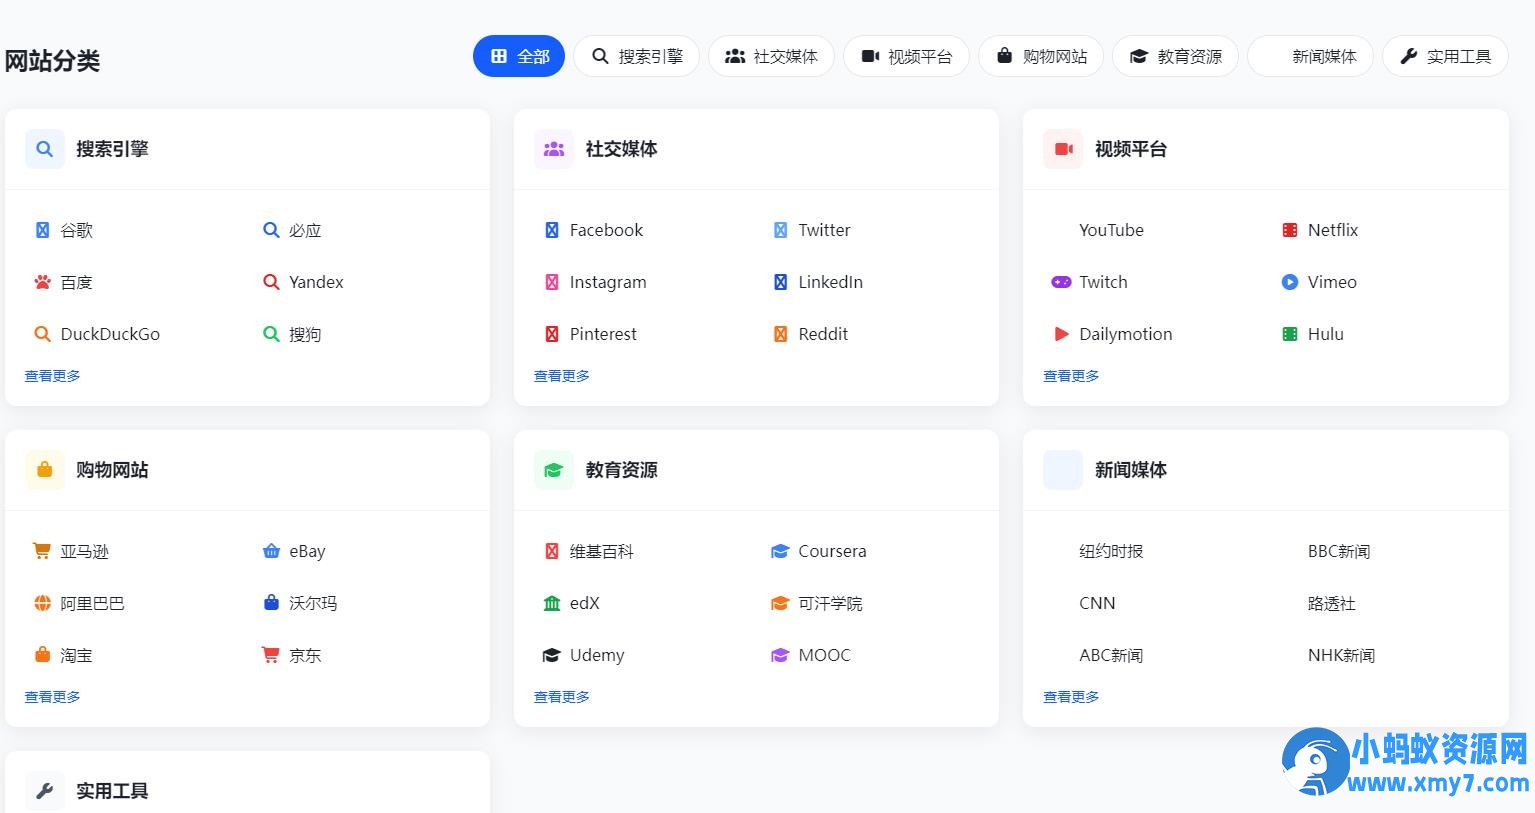Viewport: 1535px width, 813px height.
Task: Click the graduation cap icon on 教育资源 card
Action: coord(553,469)
